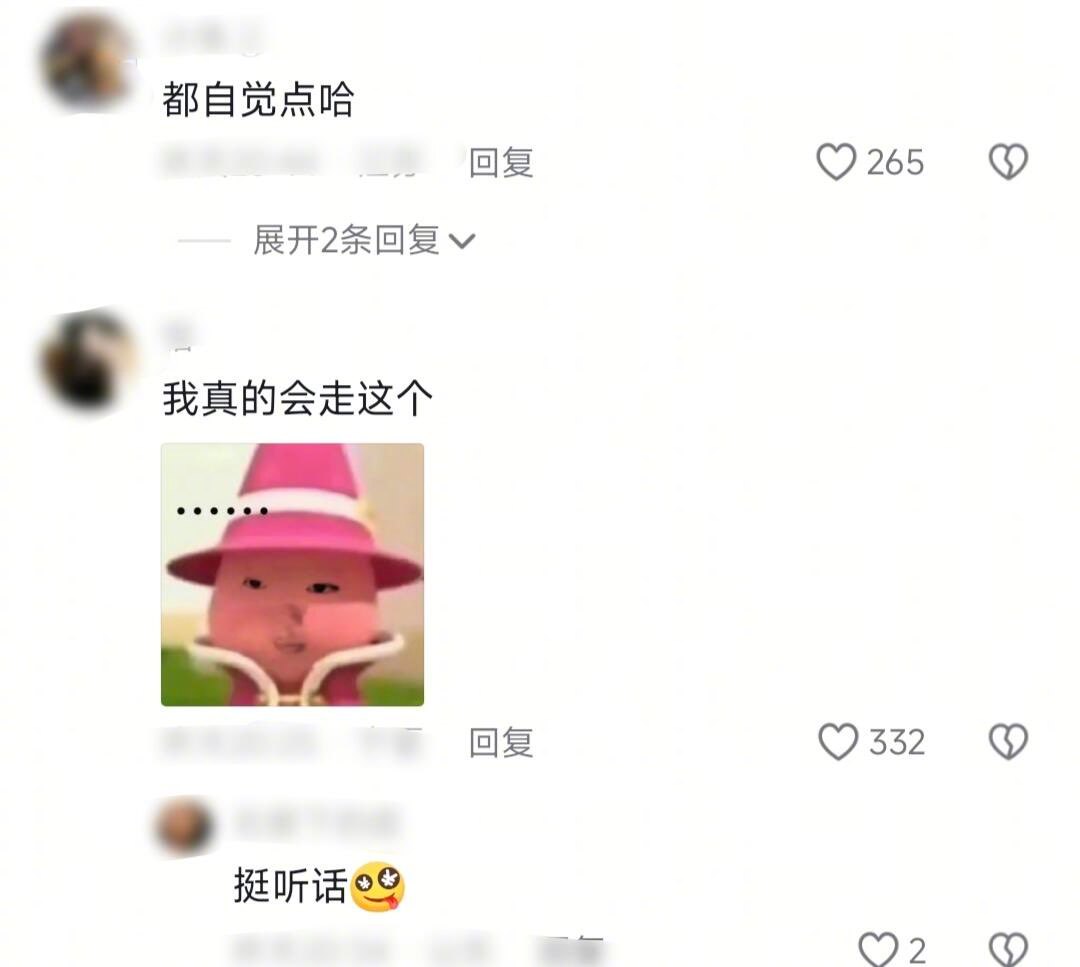Image resolution: width=1080 pixels, height=967 pixels.
Task: Open the small avatar of the reply author
Action: tap(185, 825)
